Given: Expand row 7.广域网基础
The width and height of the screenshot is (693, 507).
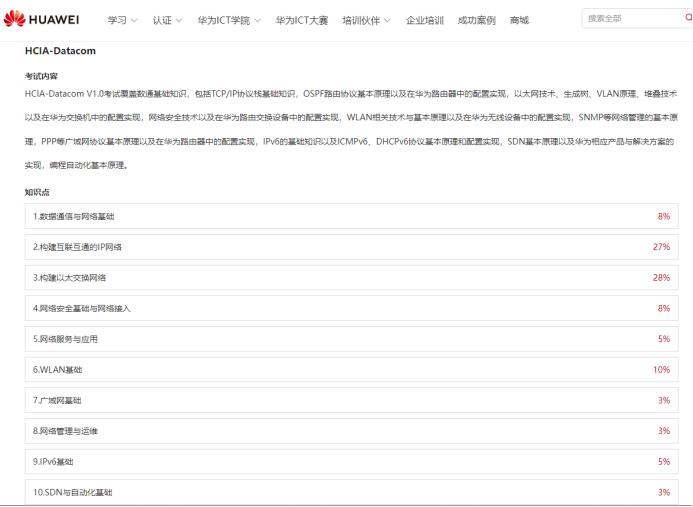Looking at the screenshot, I should [351, 400].
